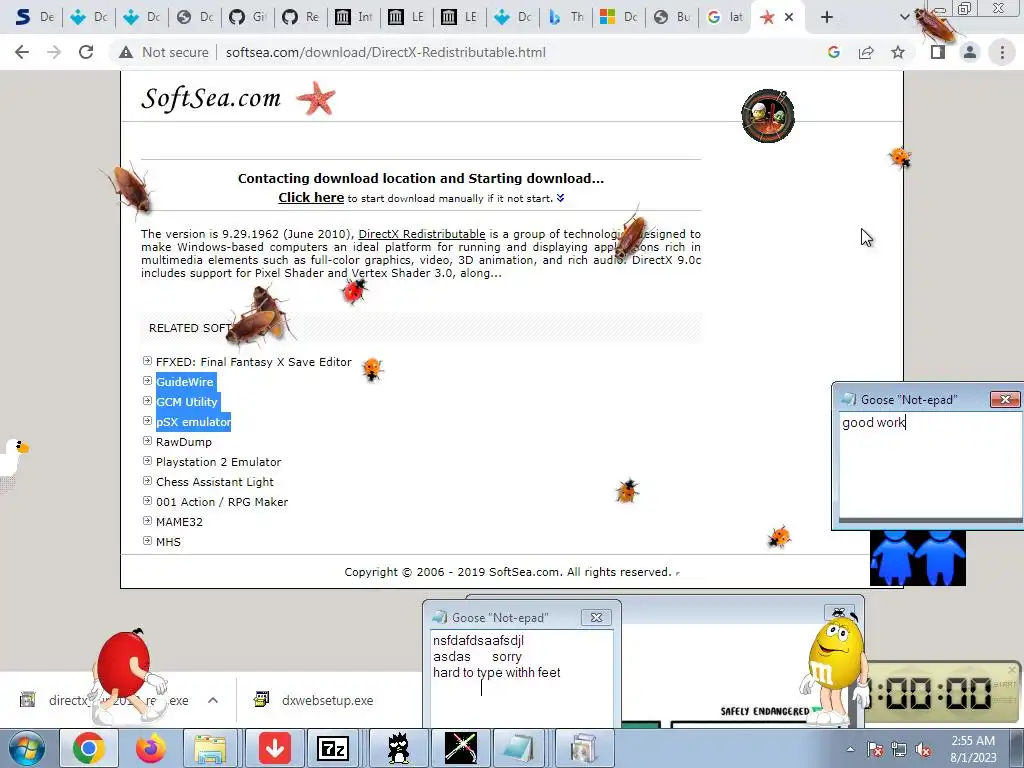The height and width of the screenshot is (768, 1024).
Task: Open the penguin character taskbar app
Action: click(398, 748)
